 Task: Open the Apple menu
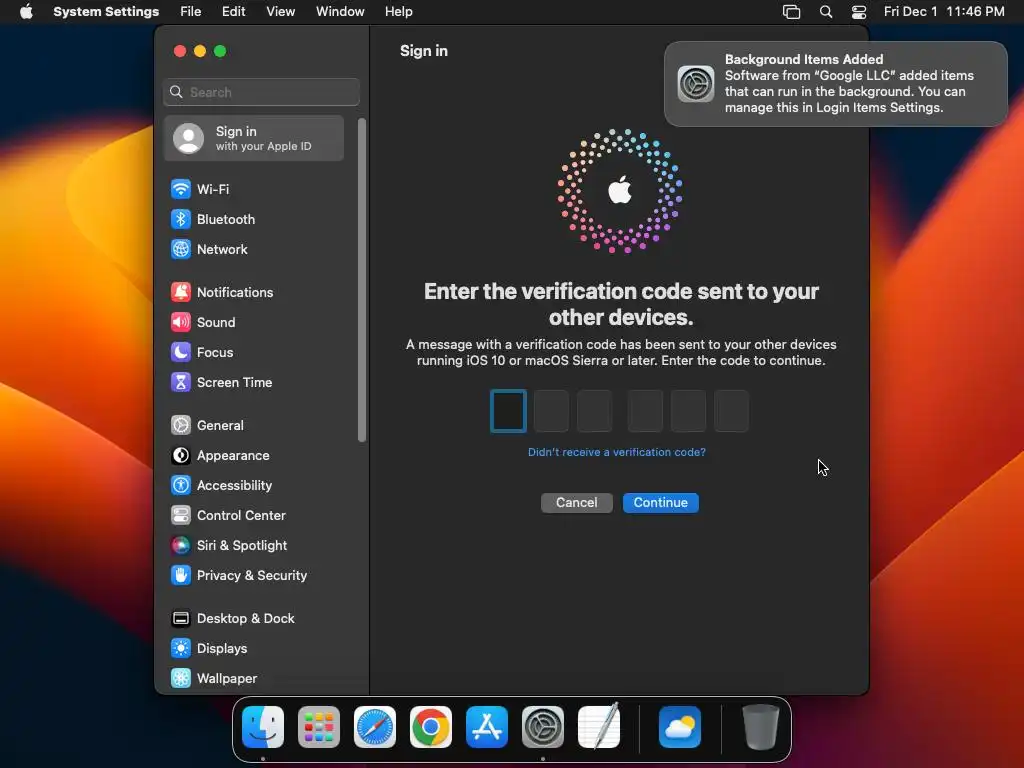(26, 12)
